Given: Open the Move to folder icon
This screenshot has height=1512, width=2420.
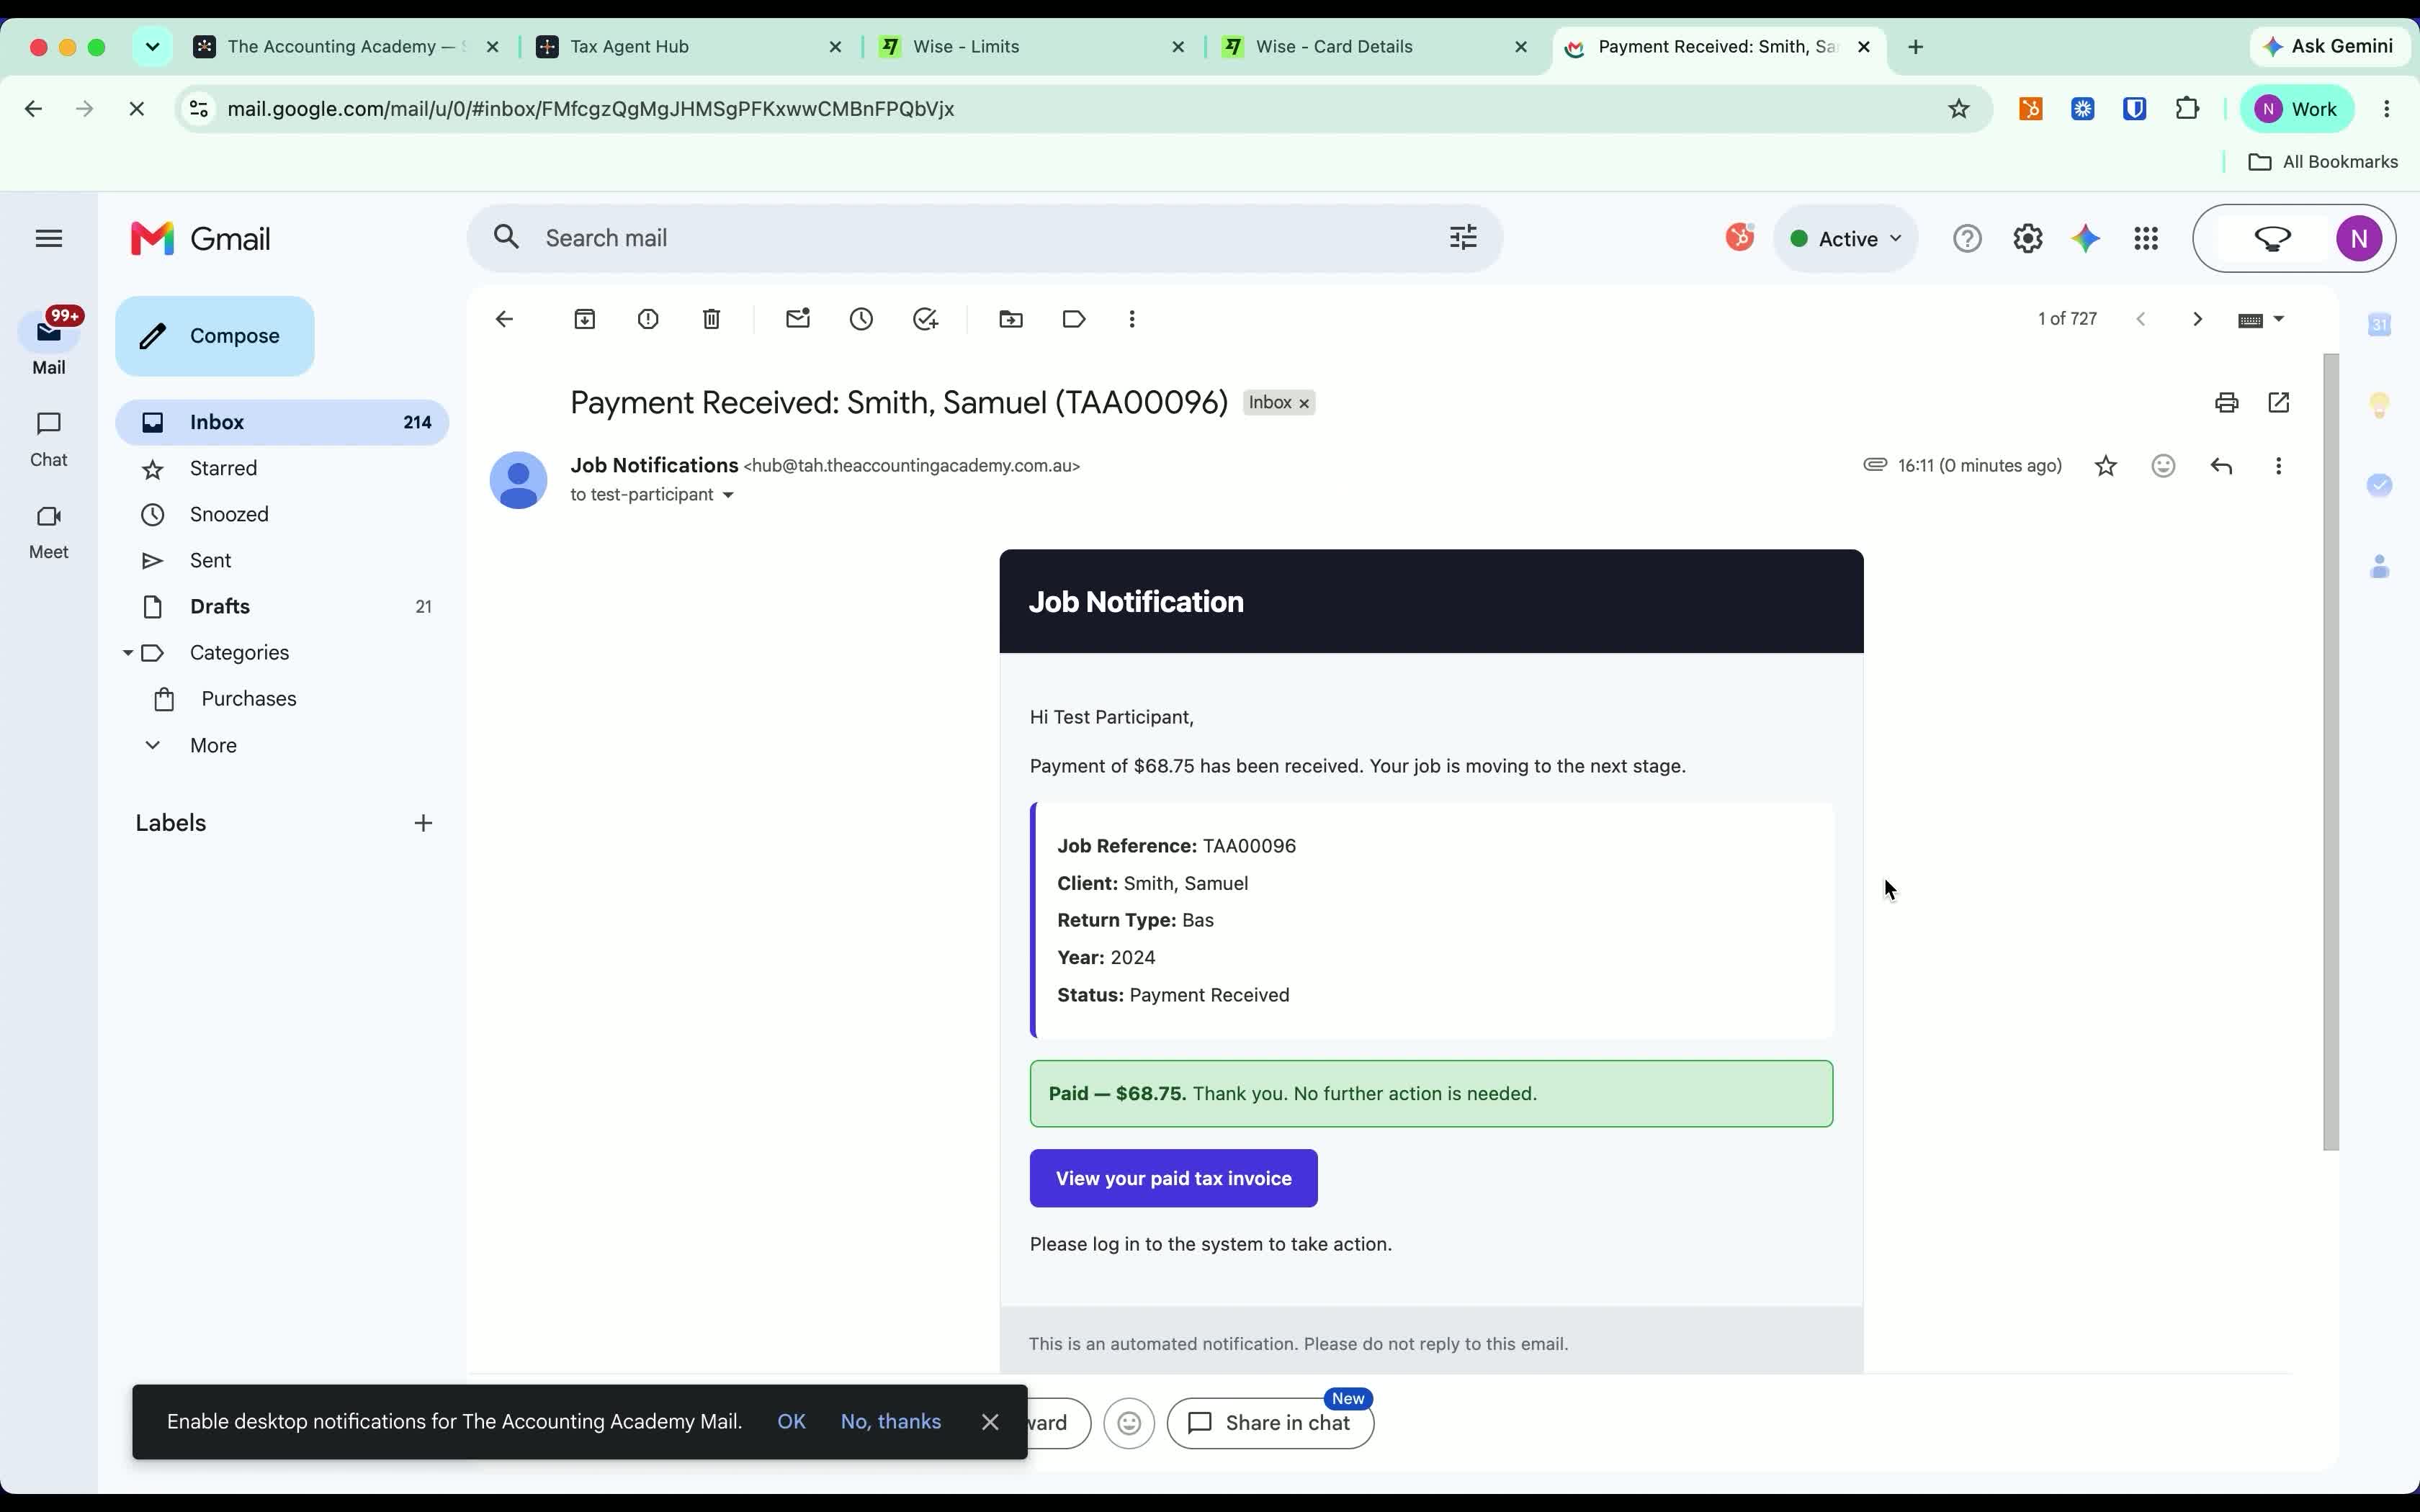Looking at the screenshot, I should [x=1011, y=319].
